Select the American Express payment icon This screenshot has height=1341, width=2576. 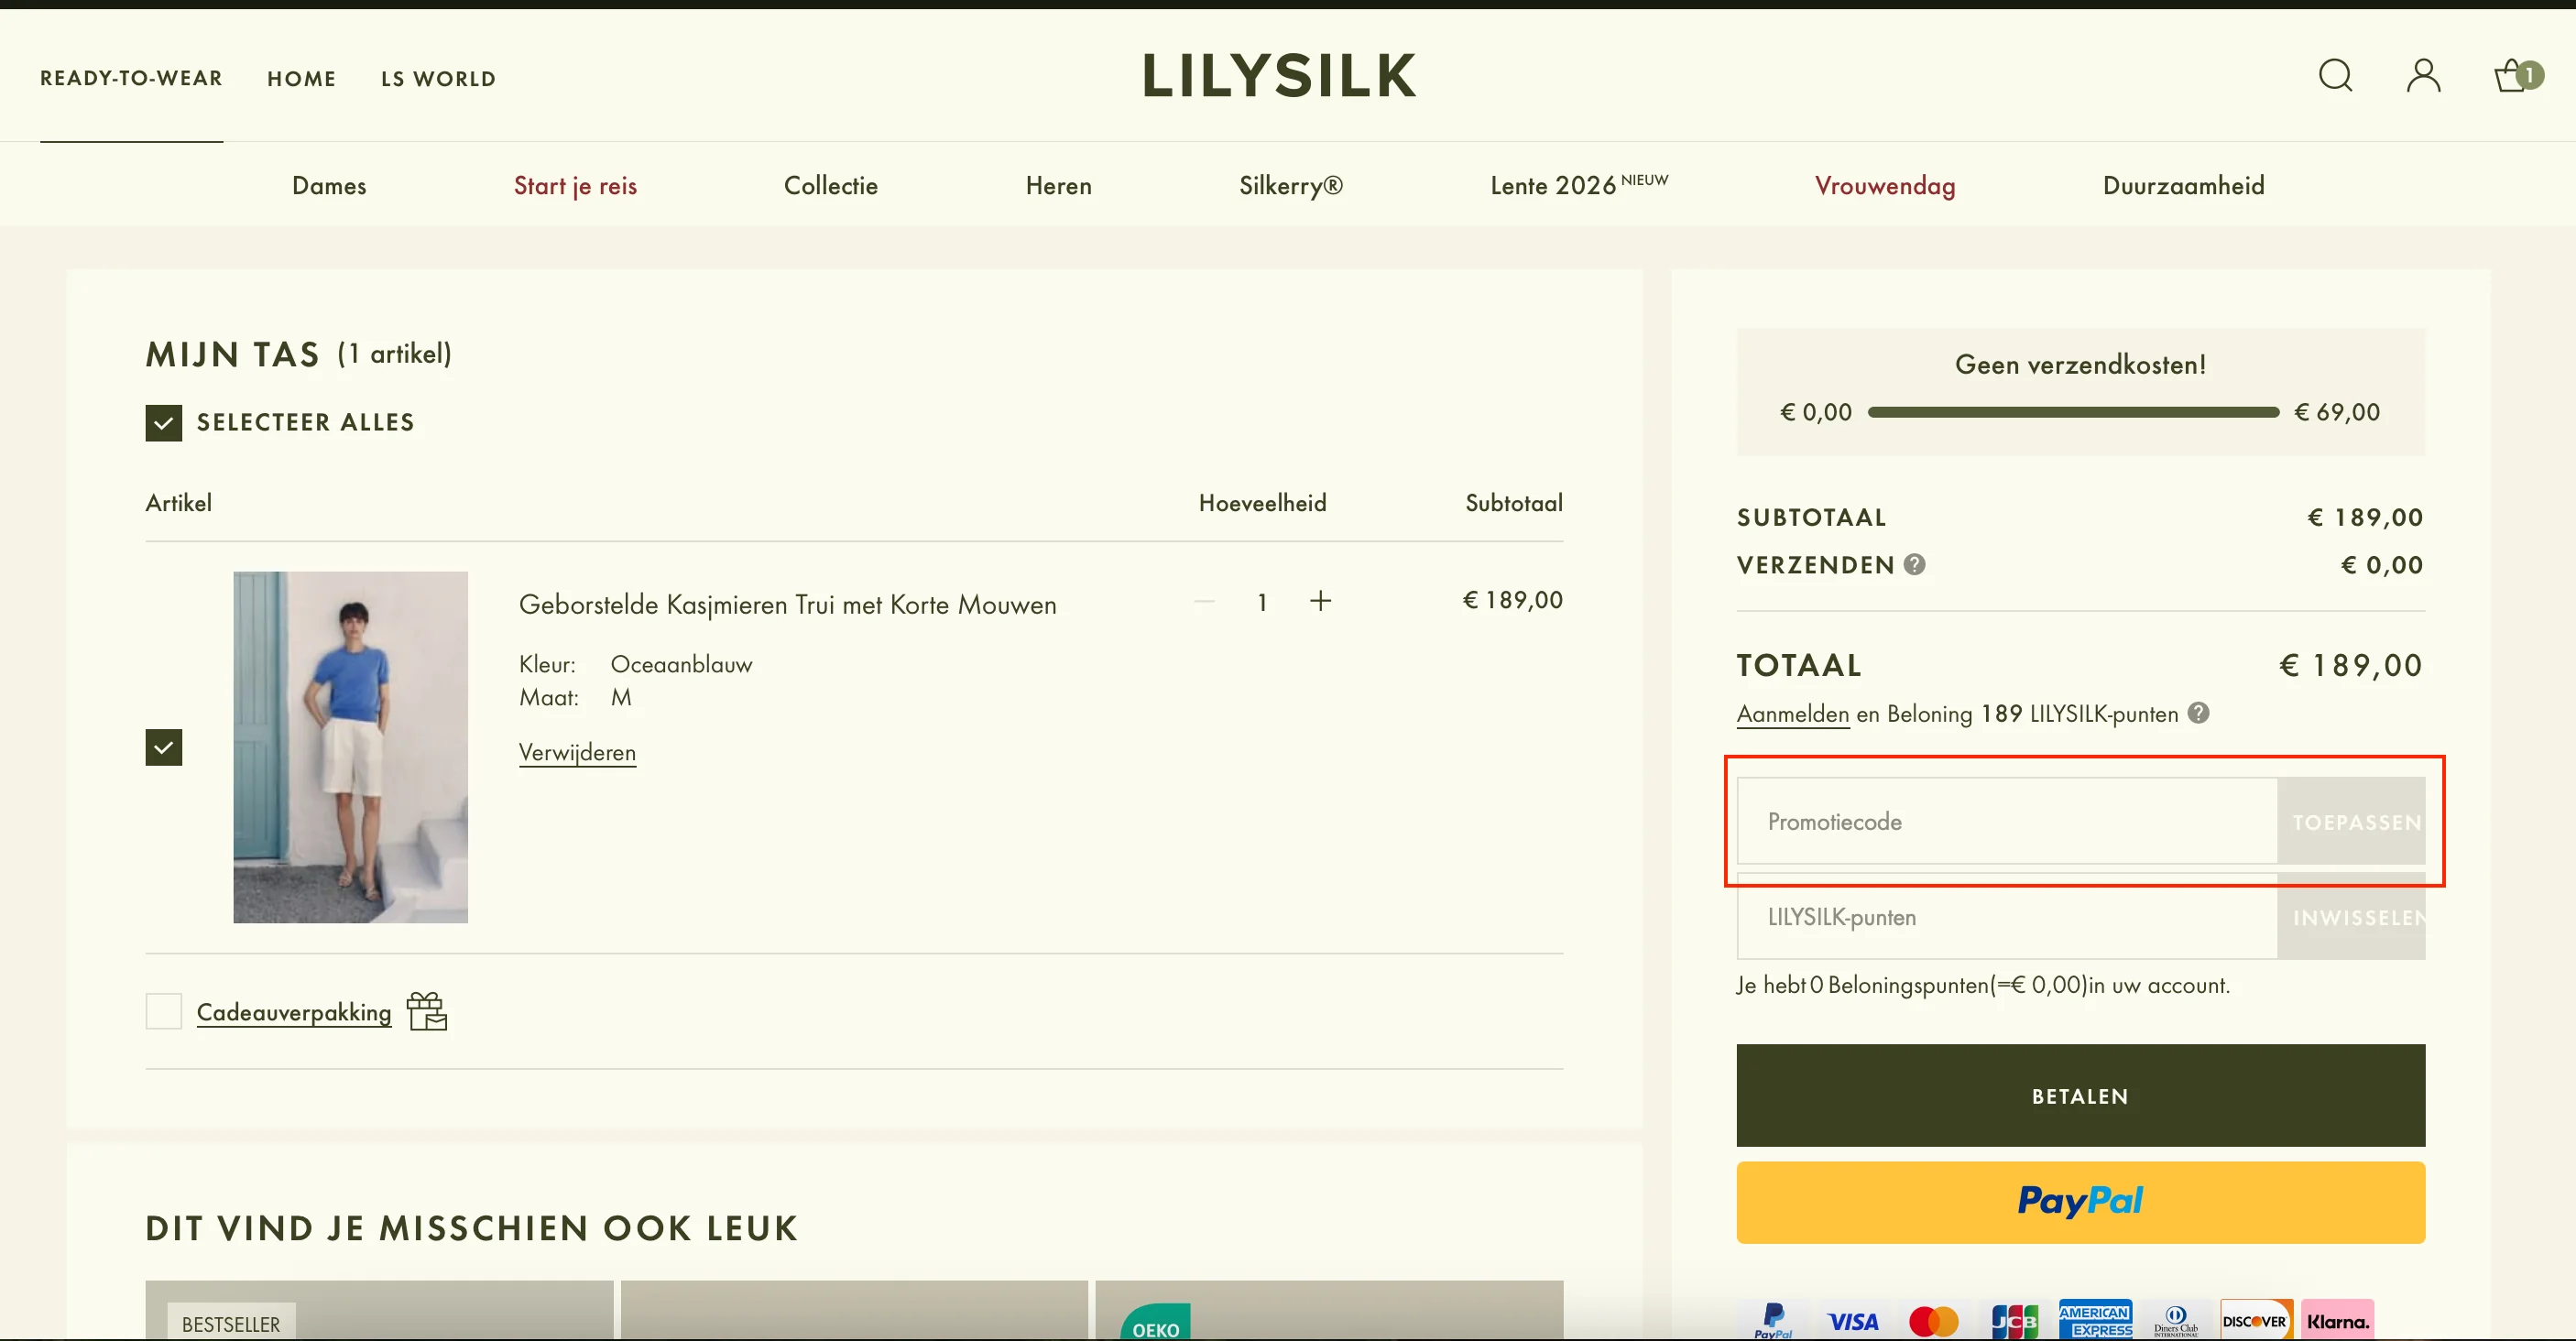point(2096,1318)
